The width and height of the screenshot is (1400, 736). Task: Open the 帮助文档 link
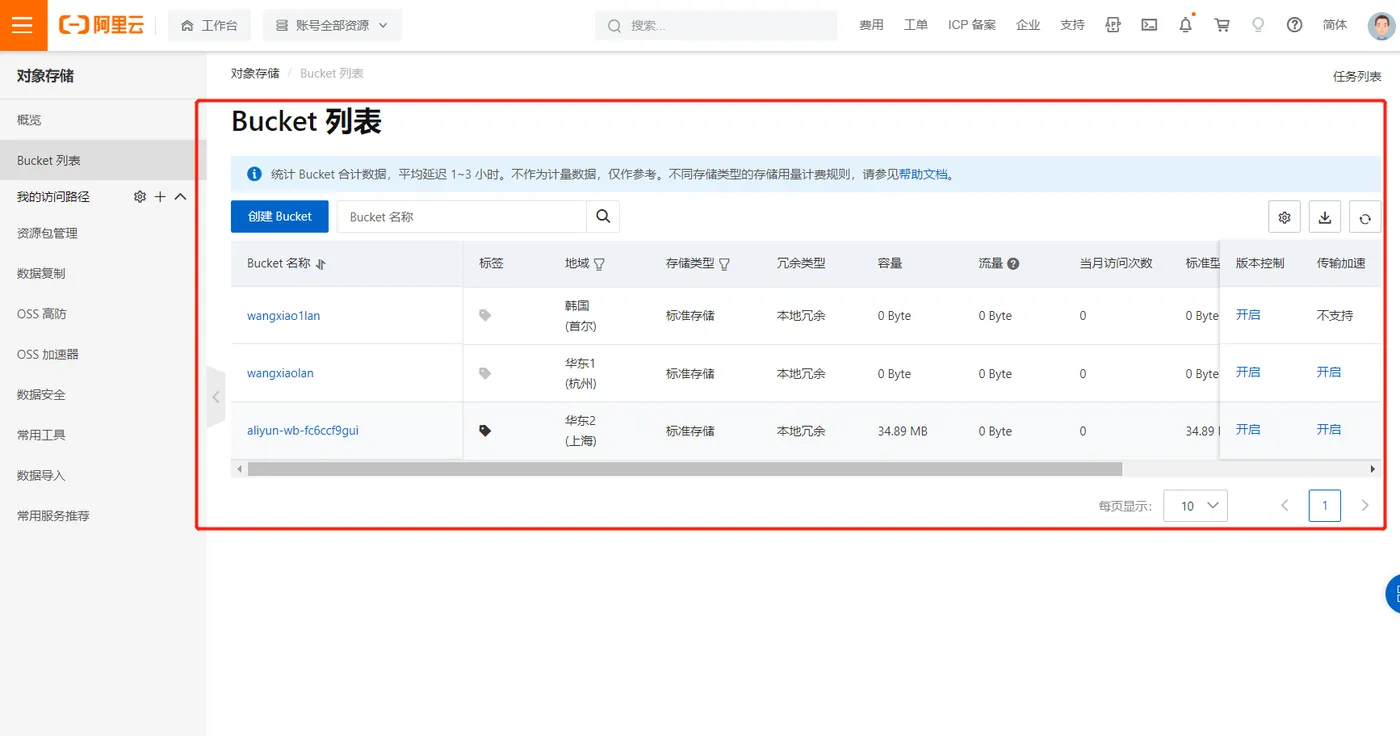923,174
